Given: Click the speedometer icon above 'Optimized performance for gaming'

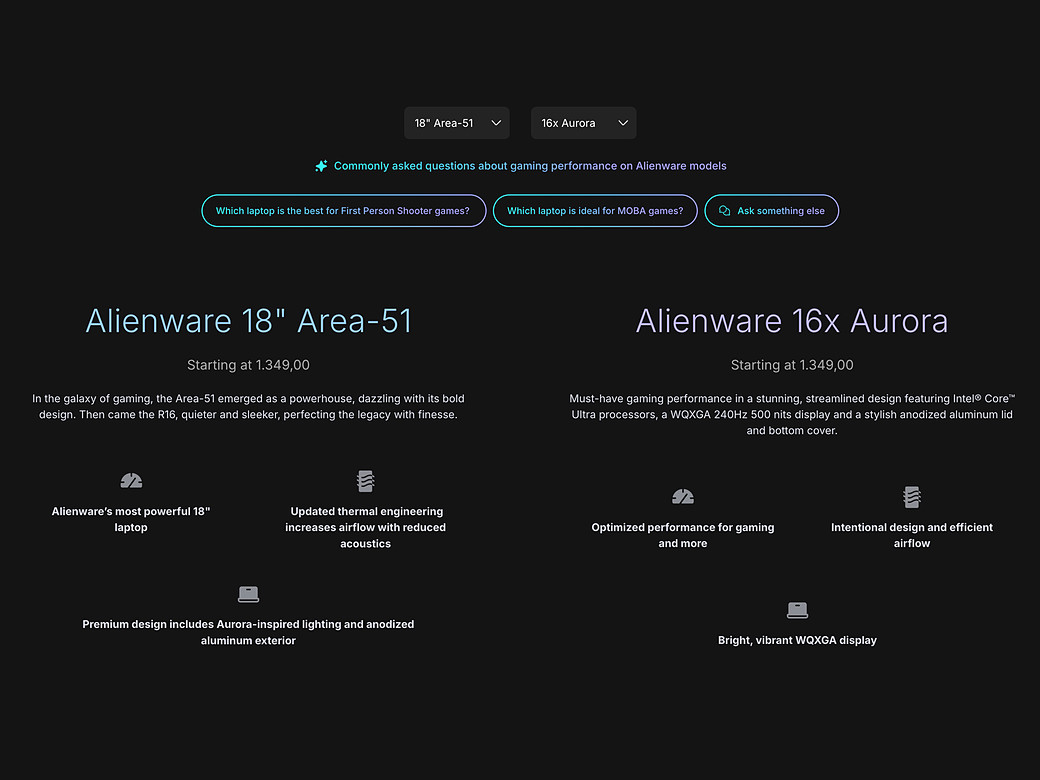Looking at the screenshot, I should point(682,496).
